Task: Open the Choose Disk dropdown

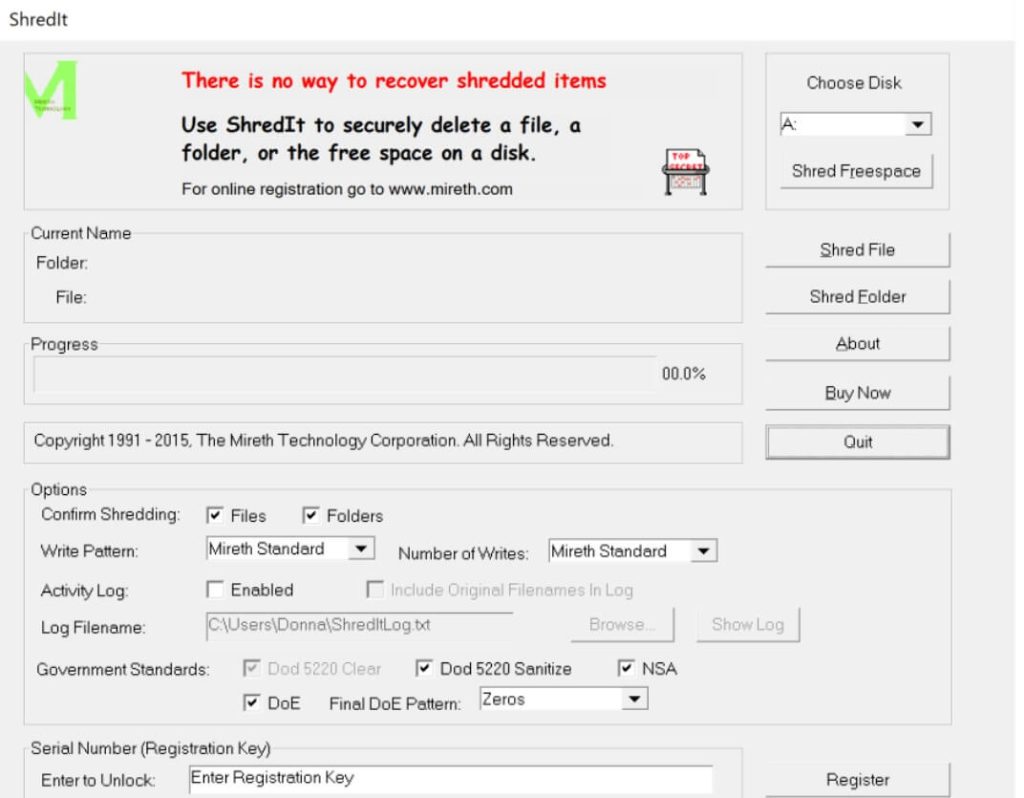Action: tap(918, 126)
